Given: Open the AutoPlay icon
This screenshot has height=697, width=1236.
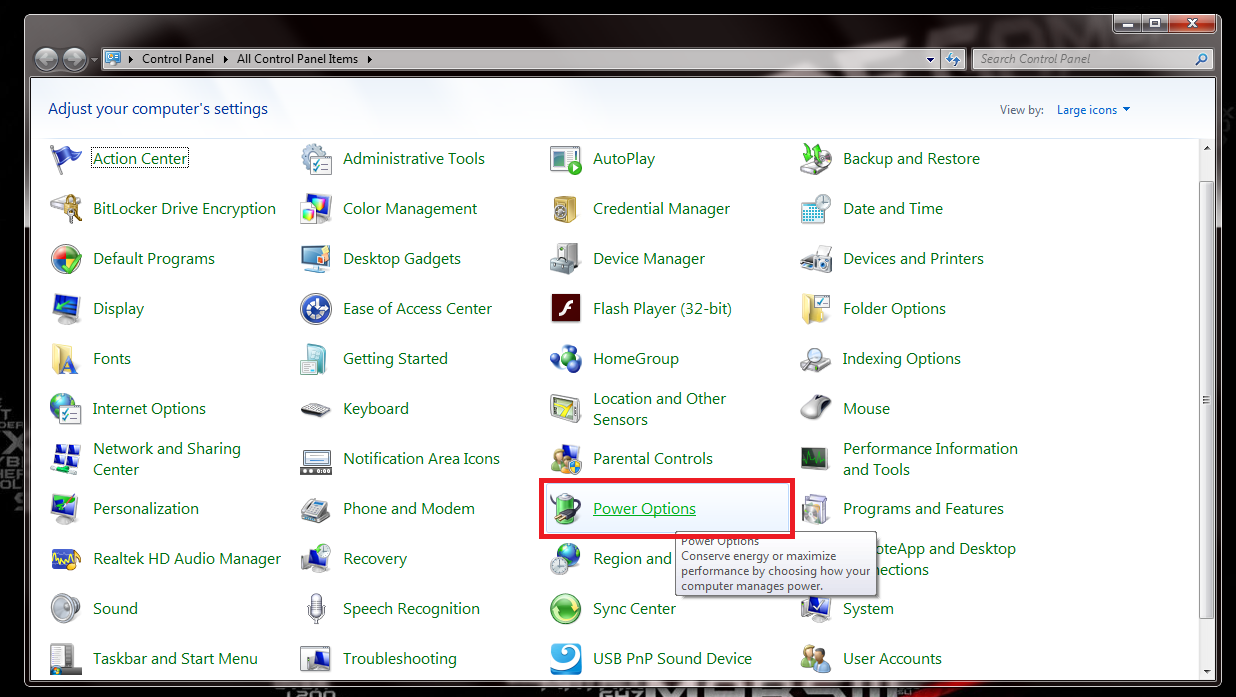Looking at the screenshot, I should pyautogui.click(x=566, y=159).
